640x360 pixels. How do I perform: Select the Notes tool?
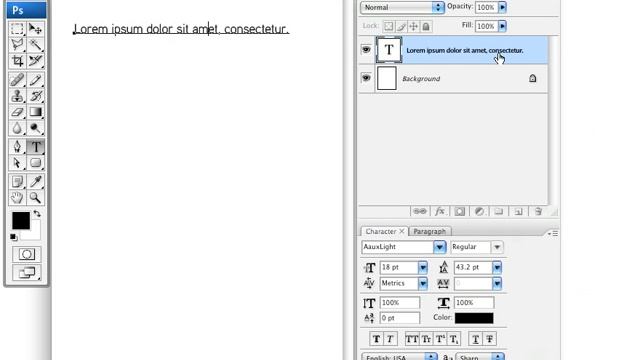pos(17,181)
